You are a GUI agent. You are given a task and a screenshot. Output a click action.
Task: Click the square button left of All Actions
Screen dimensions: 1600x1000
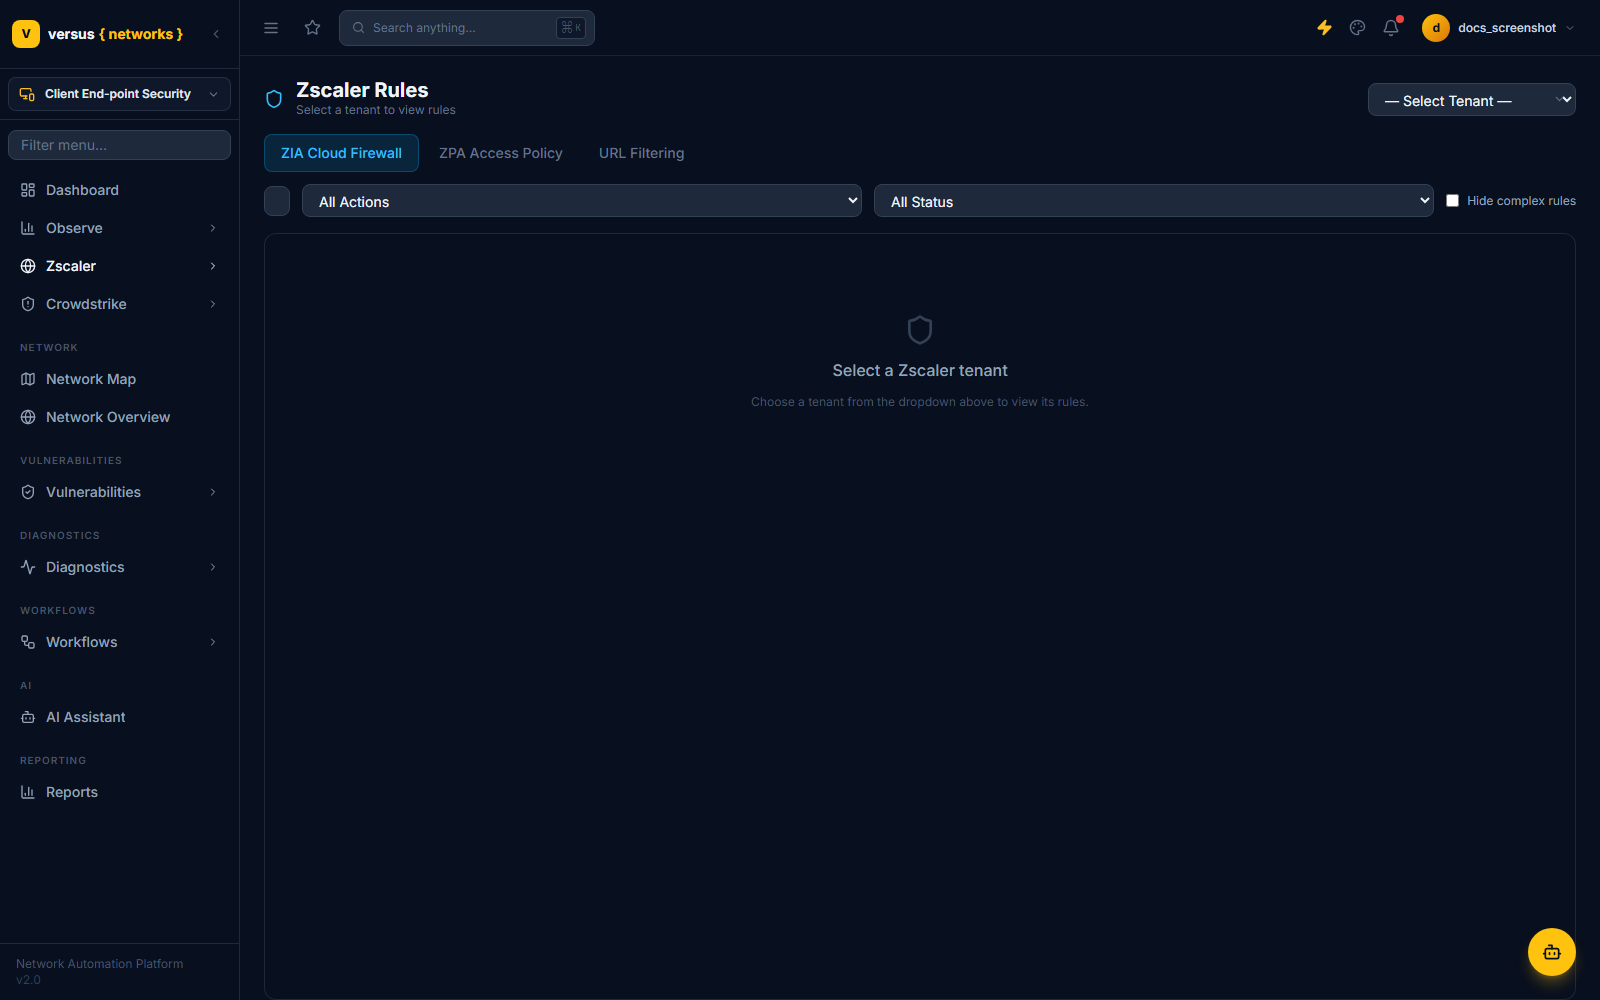(277, 201)
